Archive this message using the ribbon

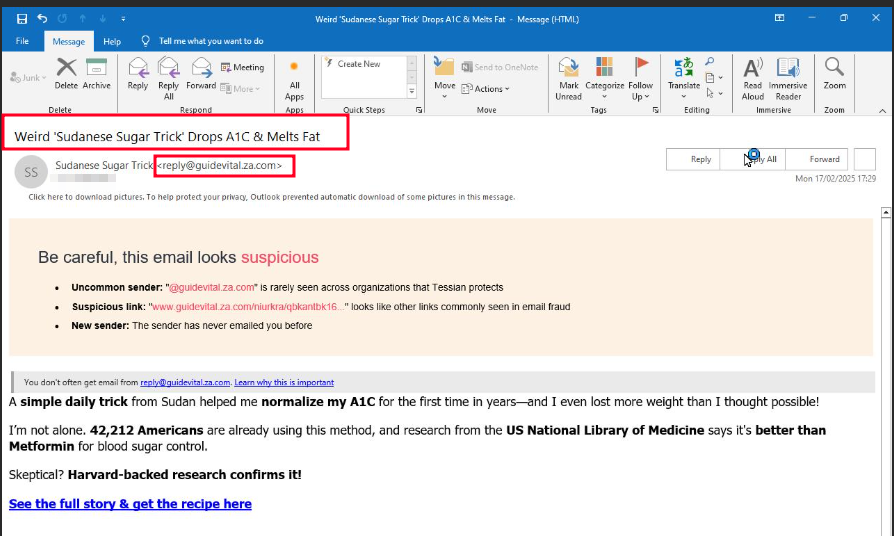pyautogui.click(x=97, y=72)
